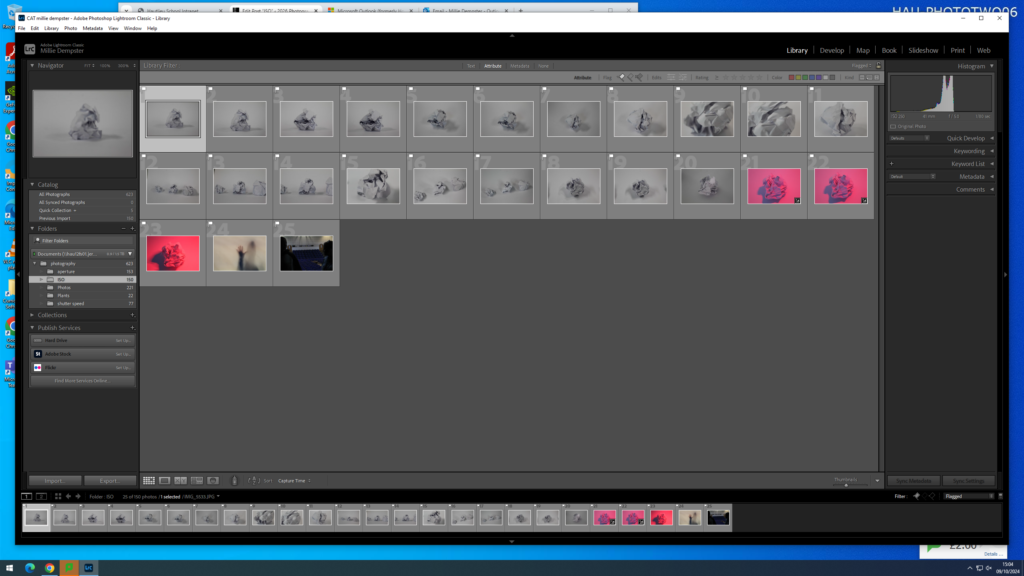Collapse the Folders panel
1024x576 pixels.
[32, 229]
